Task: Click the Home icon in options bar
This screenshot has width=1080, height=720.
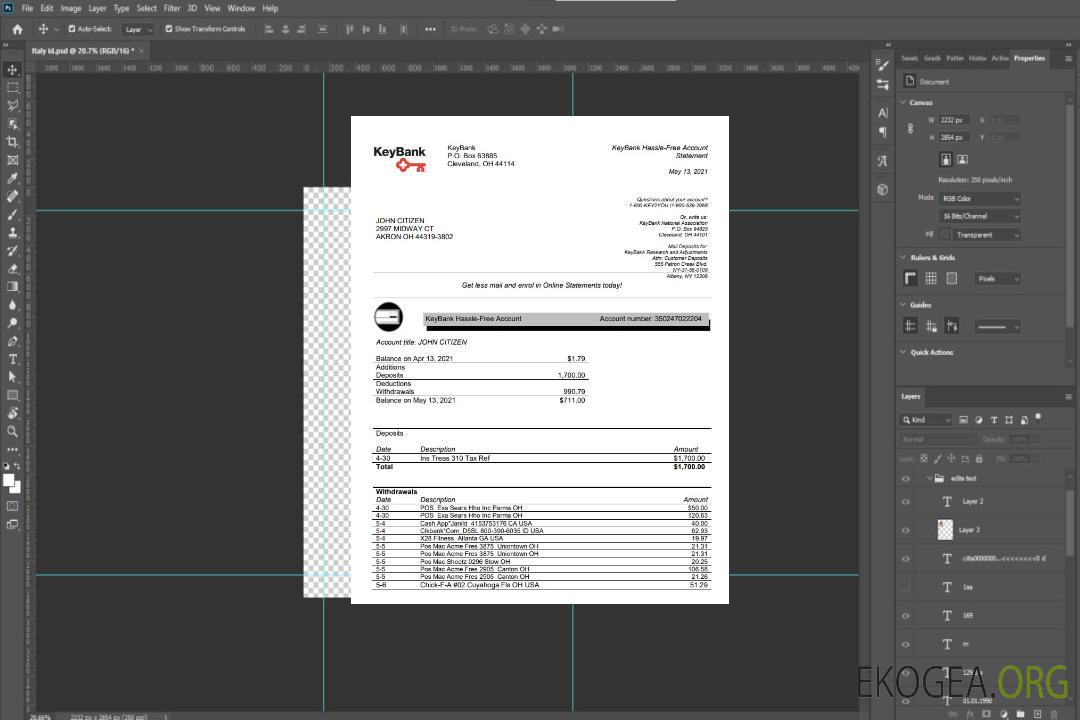Action: tap(17, 29)
